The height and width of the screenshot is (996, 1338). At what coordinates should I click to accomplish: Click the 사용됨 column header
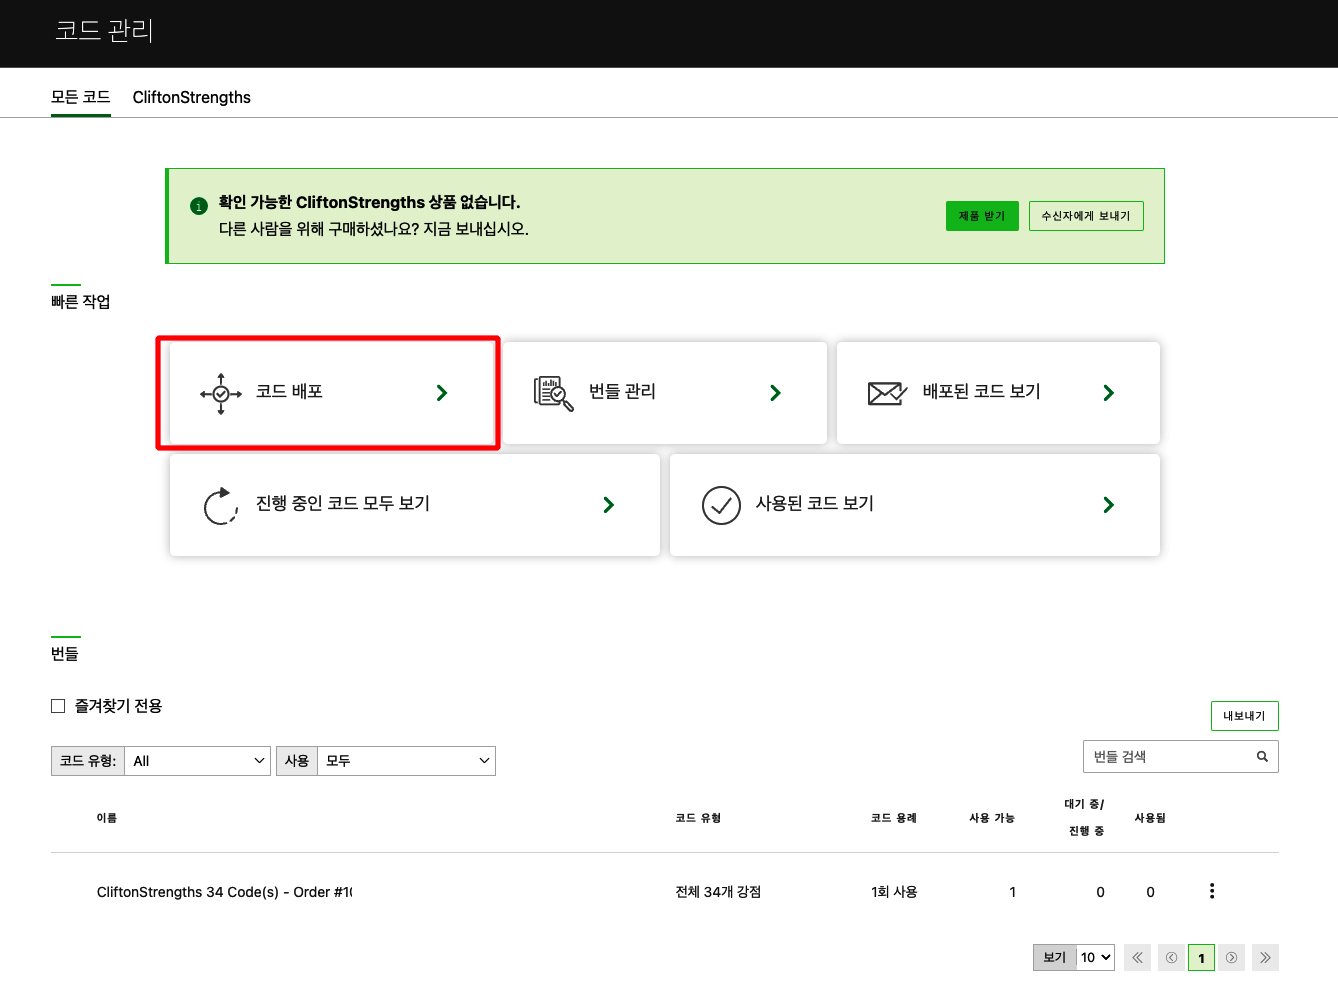(1150, 818)
